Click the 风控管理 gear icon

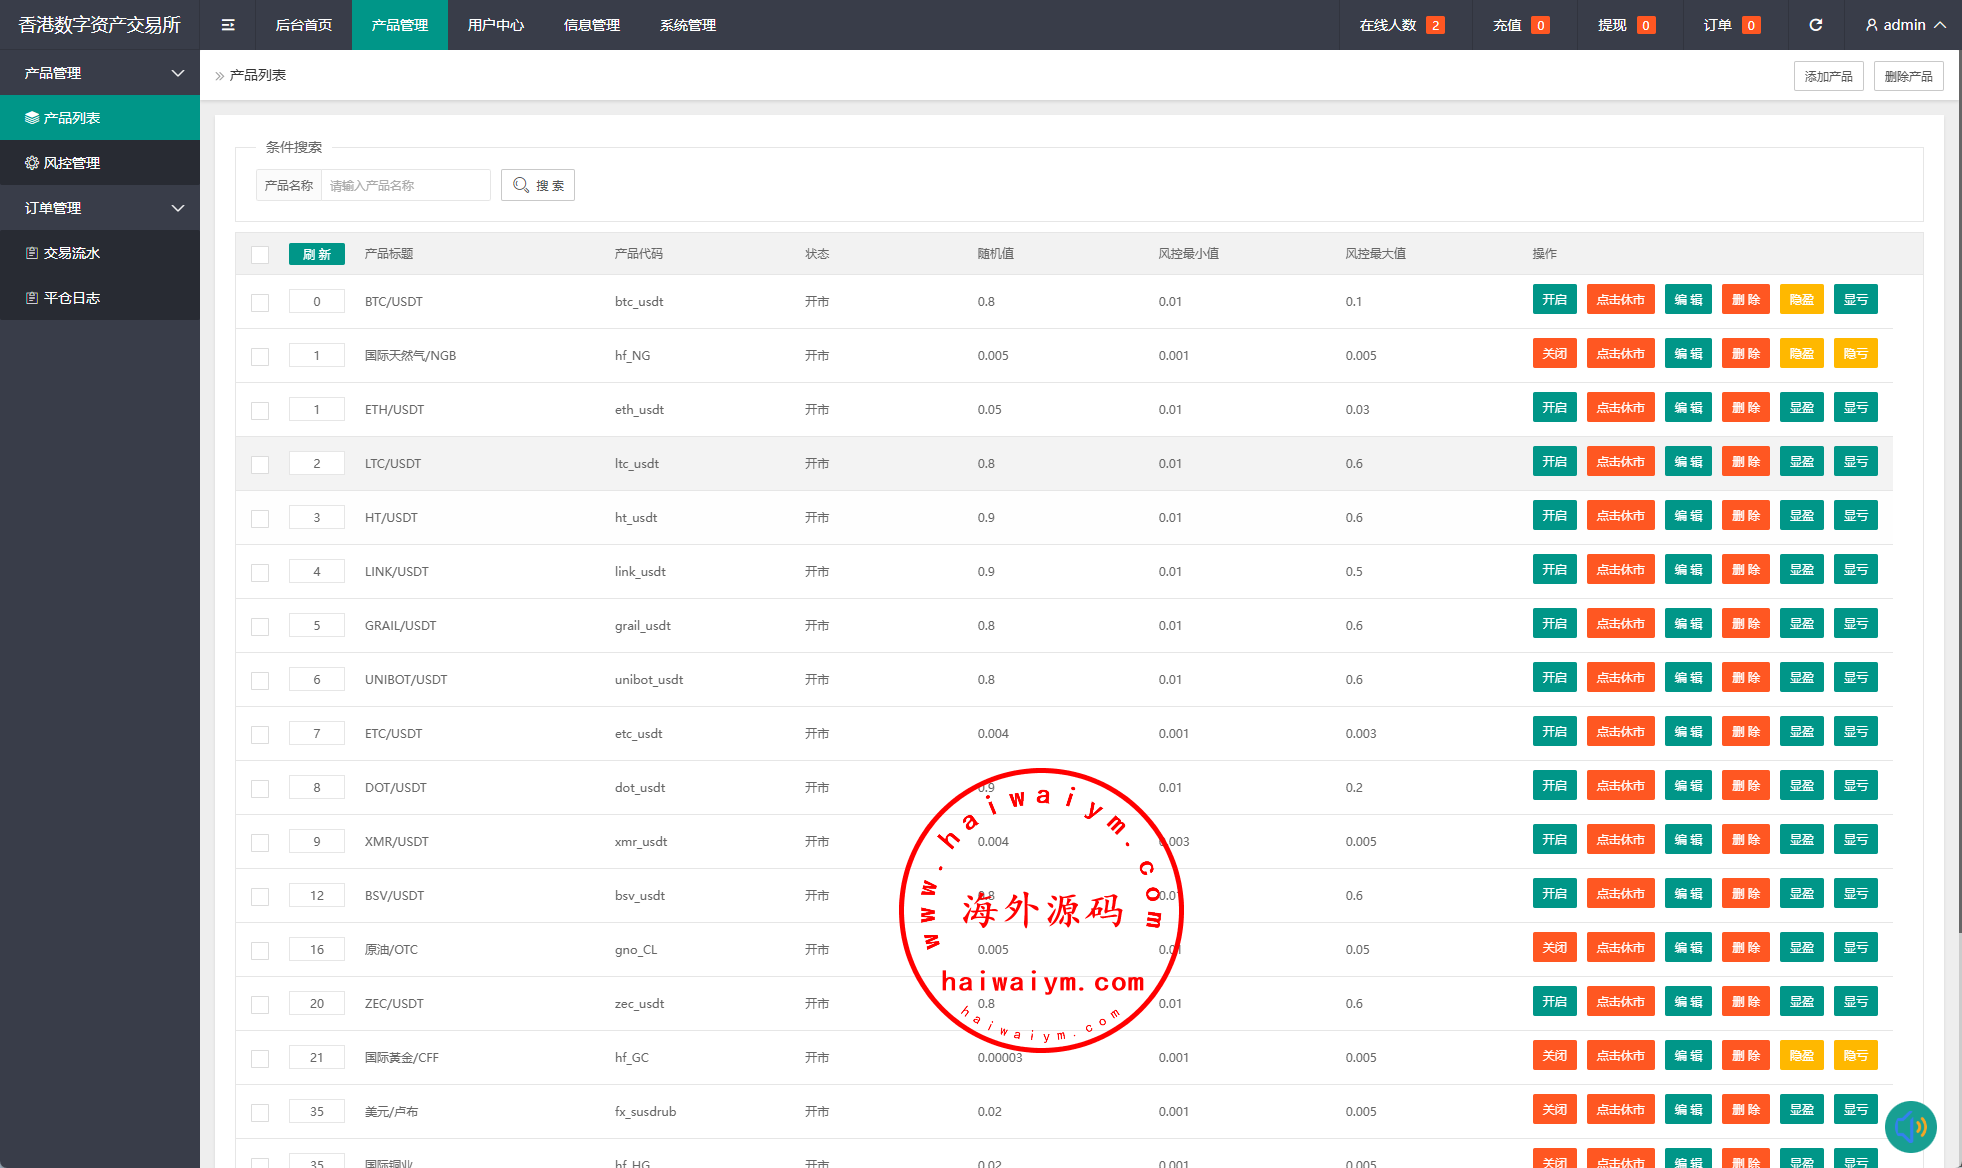point(32,163)
